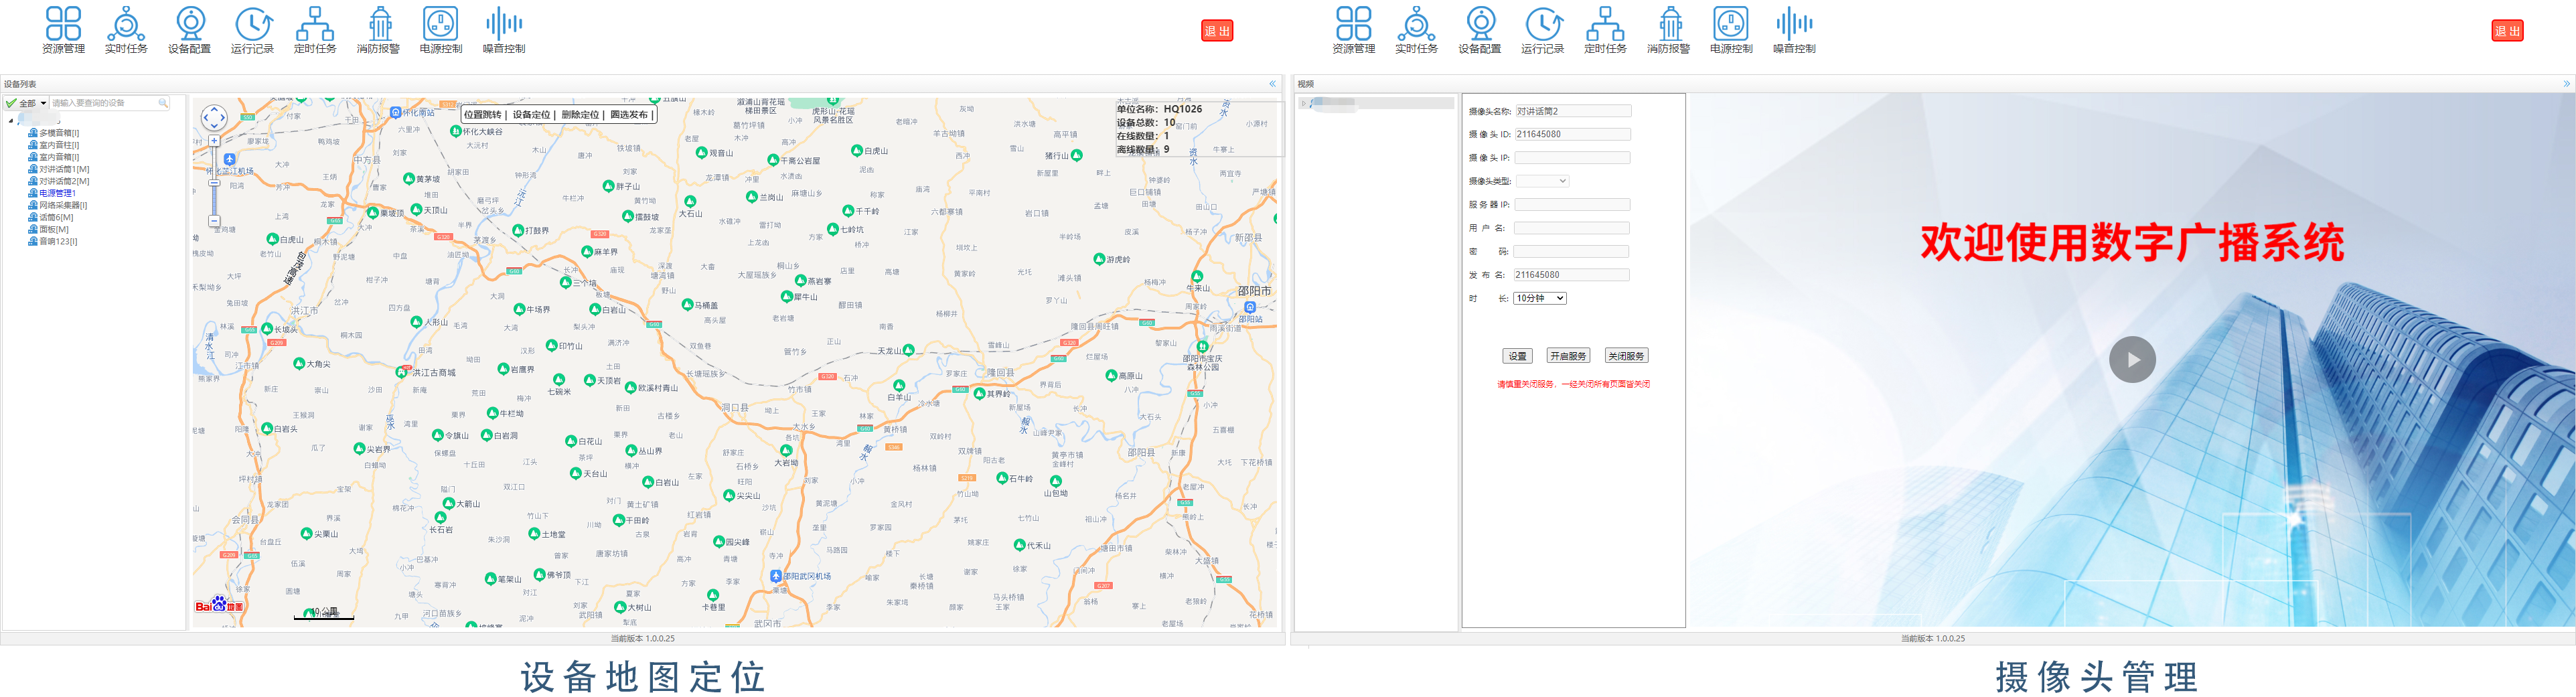Click 电源控制 icon above the camera form
Screen dimensions: 2576x697
(x=1731, y=29)
